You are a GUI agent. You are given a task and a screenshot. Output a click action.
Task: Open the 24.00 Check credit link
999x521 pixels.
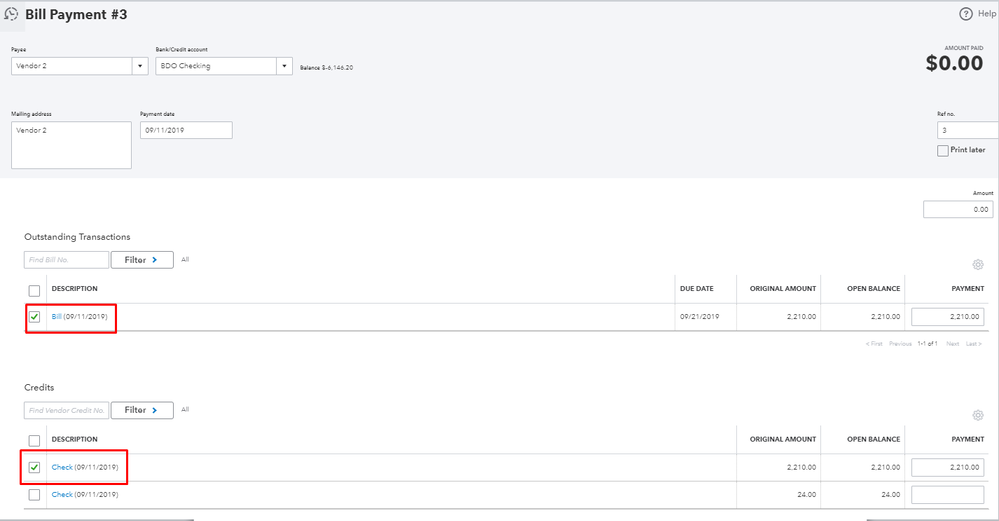coord(62,494)
